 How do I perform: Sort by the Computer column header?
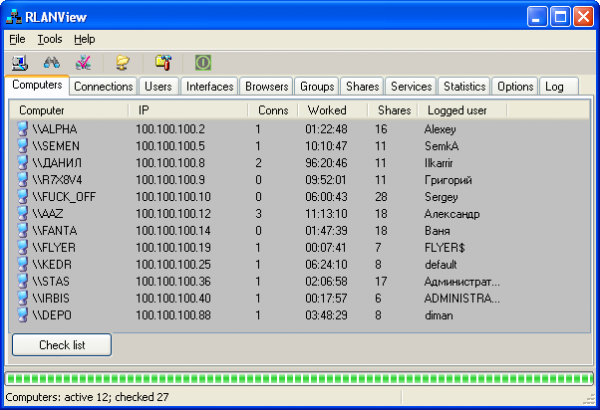tap(69, 110)
